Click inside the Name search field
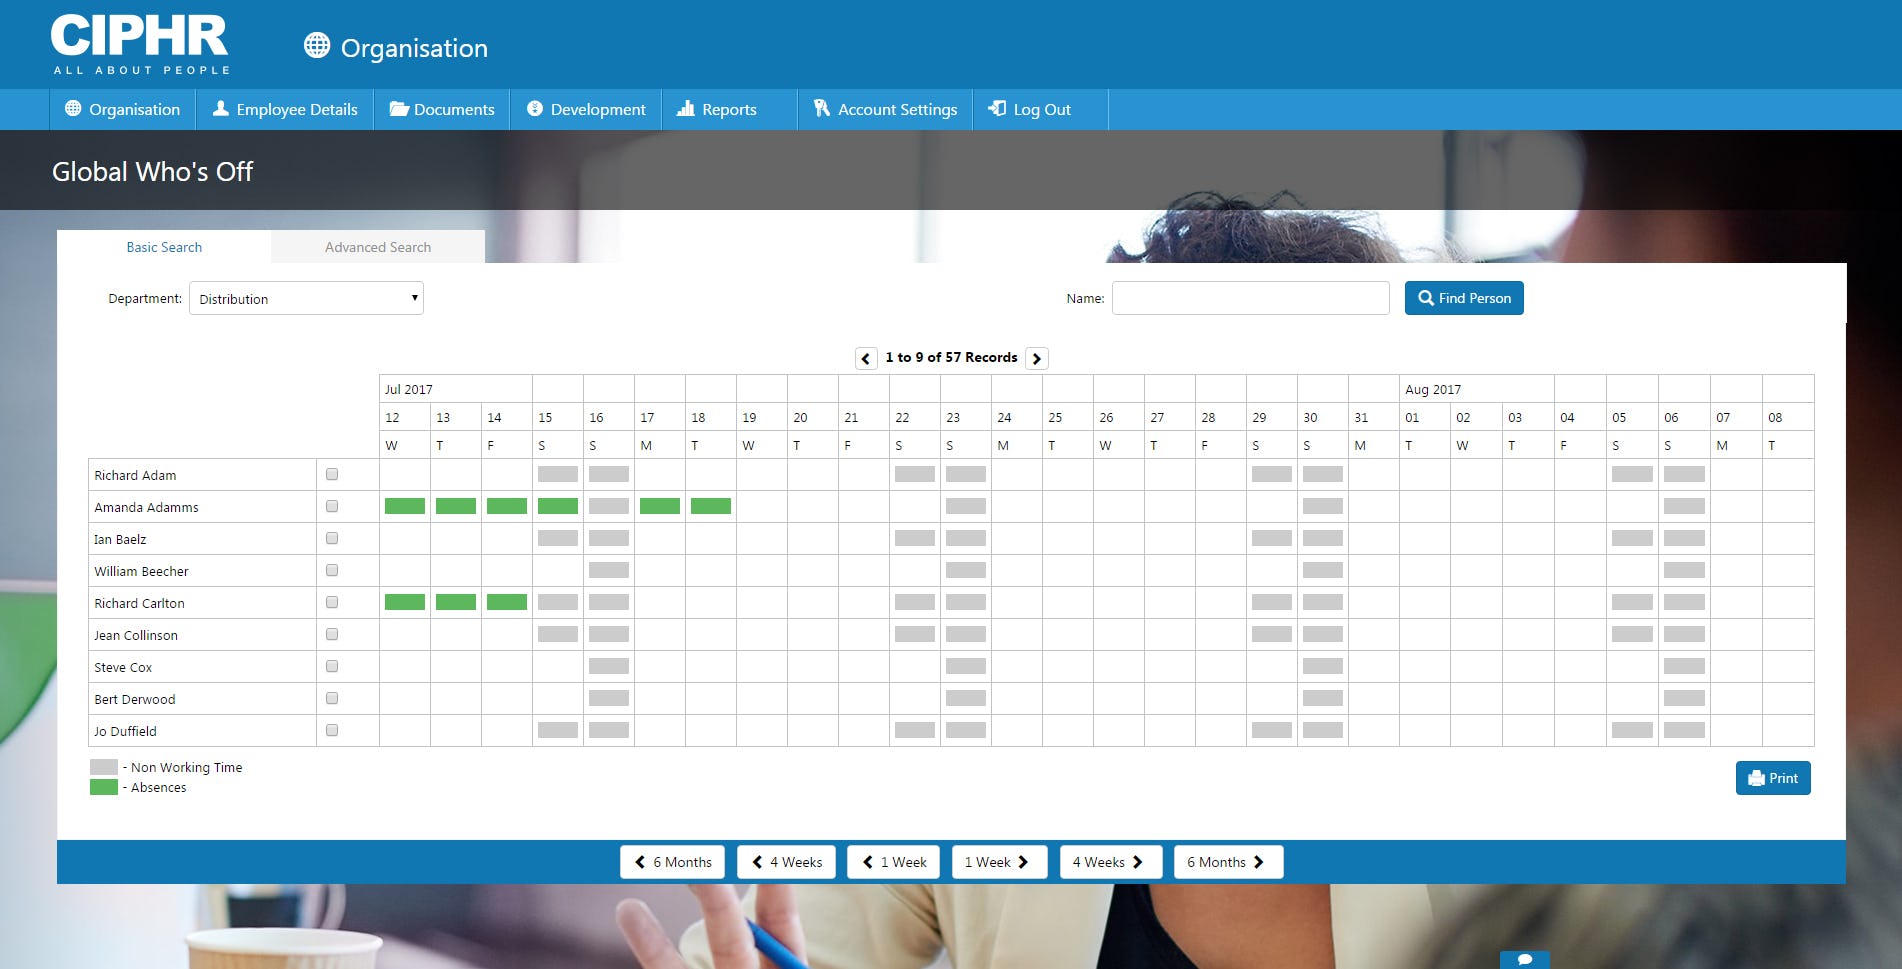The width and height of the screenshot is (1902, 969). pos(1250,298)
